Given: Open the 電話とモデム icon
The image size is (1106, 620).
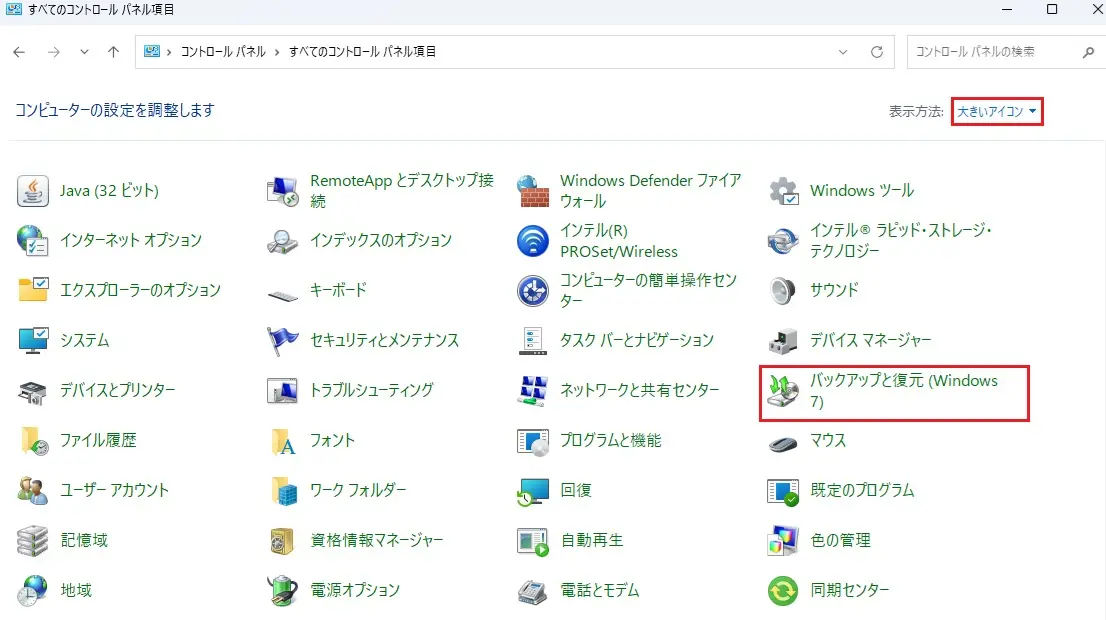Looking at the screenshot, I should pyautogui.click(x=533, y=592).
